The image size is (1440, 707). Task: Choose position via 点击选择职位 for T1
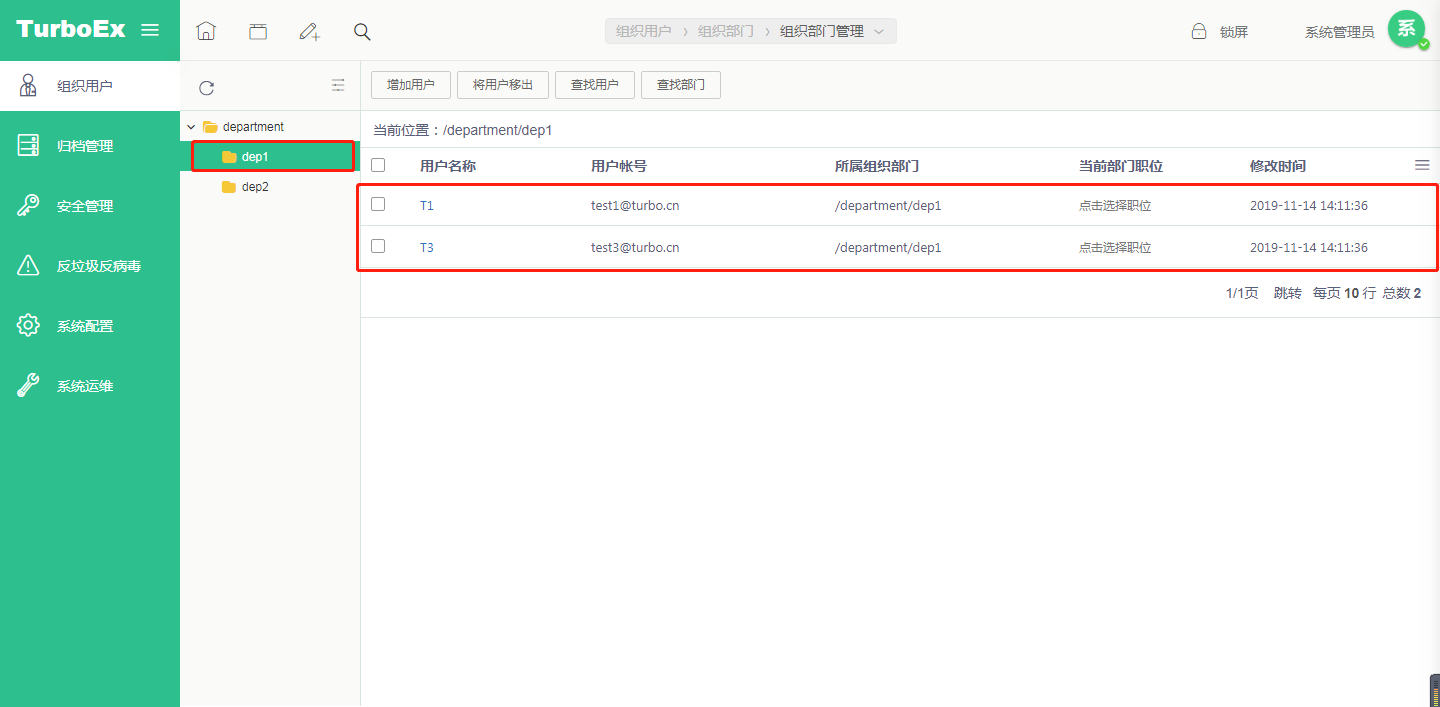[x=1115, y=206]
